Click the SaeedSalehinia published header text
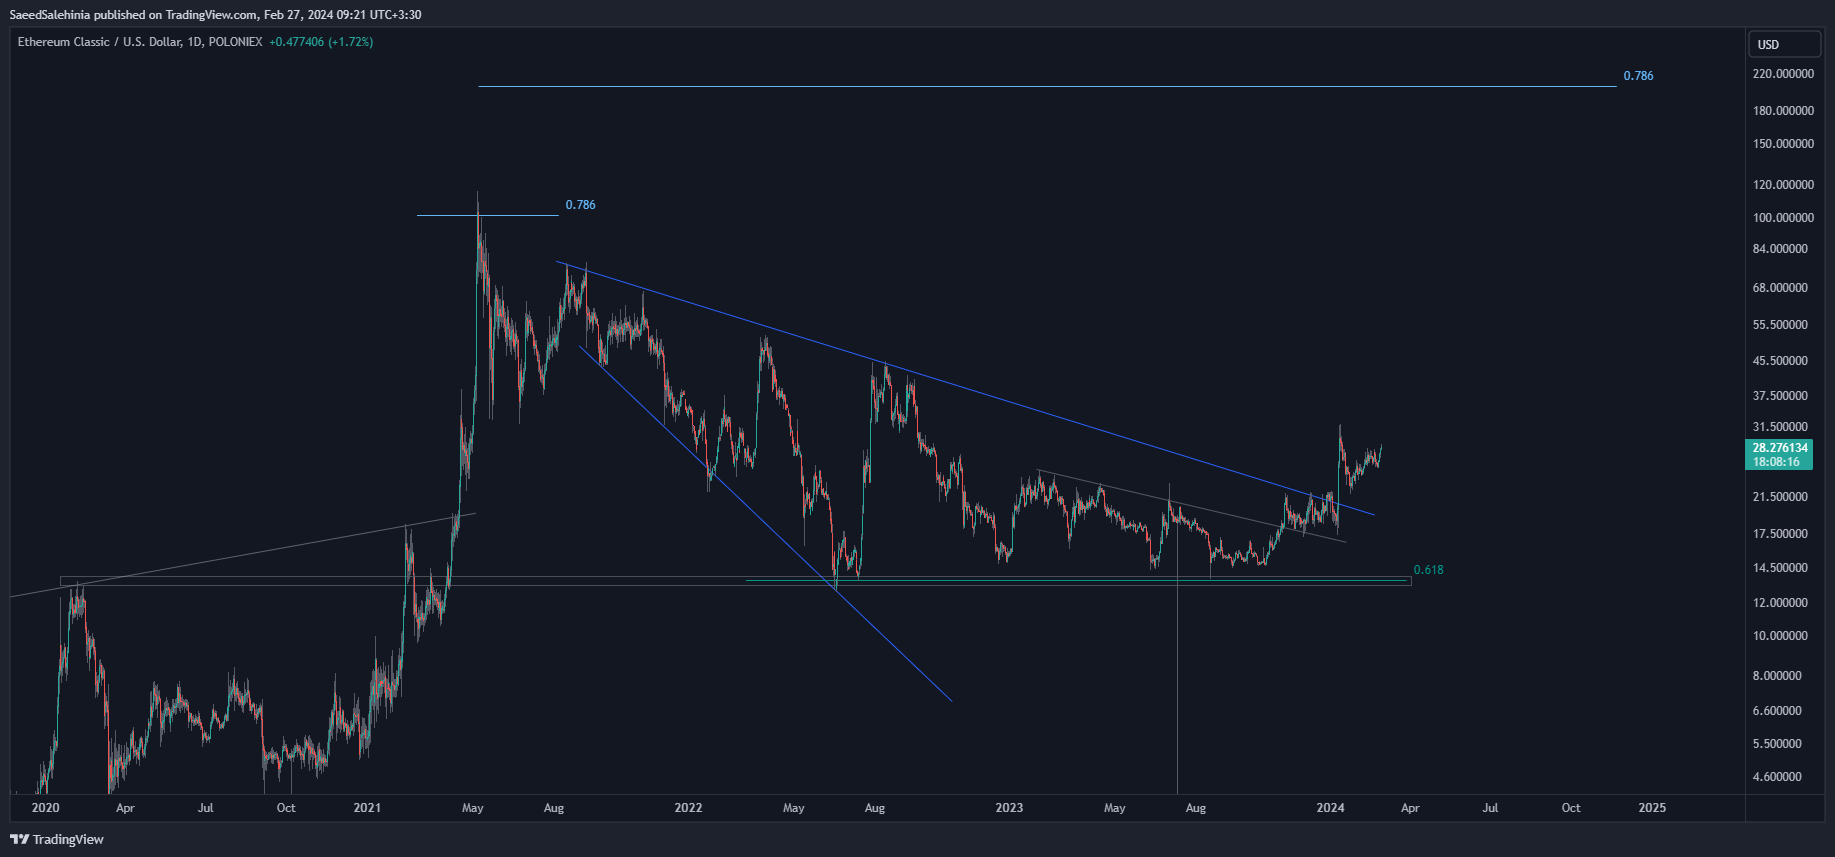Image resolution: width=1835 pixels, height=857 pixels. pyautogui.click(x=215, y=15)
